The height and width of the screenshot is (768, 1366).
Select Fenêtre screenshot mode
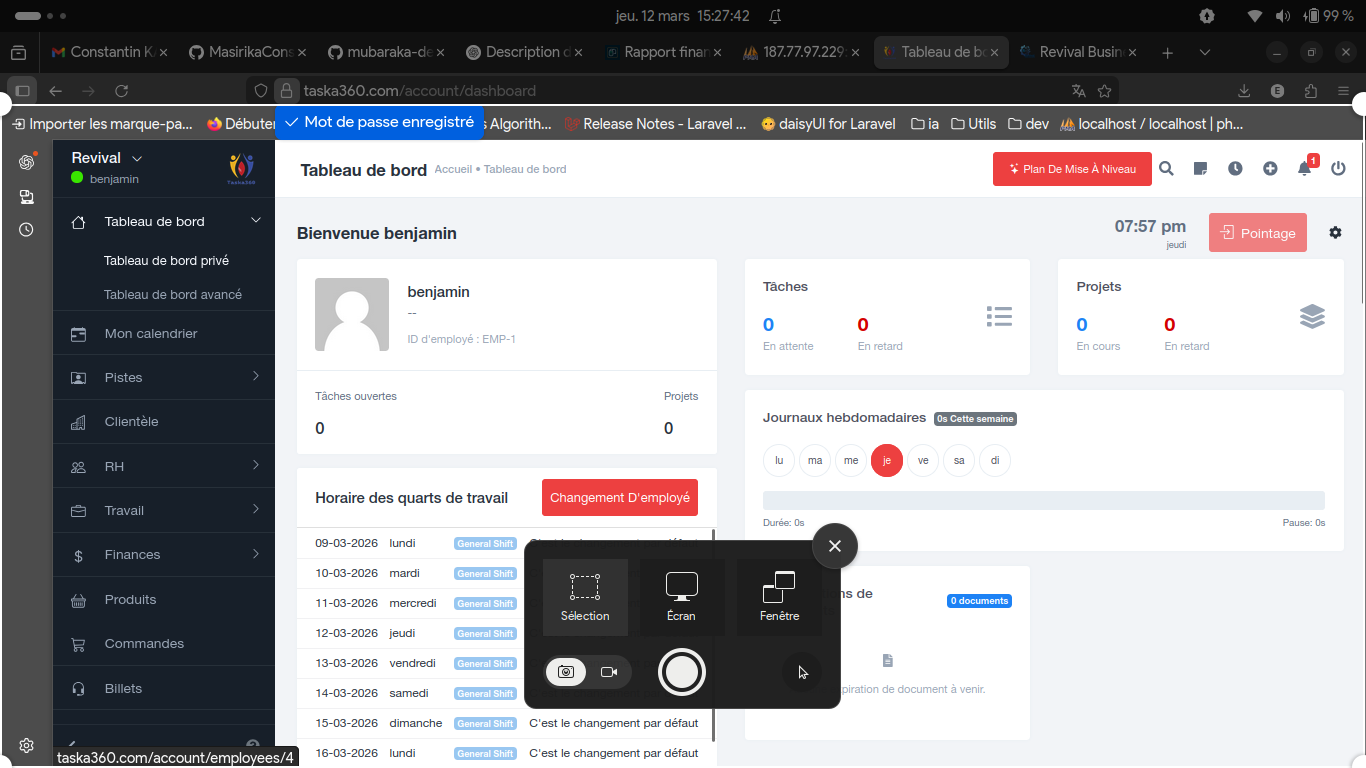pos(779,597)
